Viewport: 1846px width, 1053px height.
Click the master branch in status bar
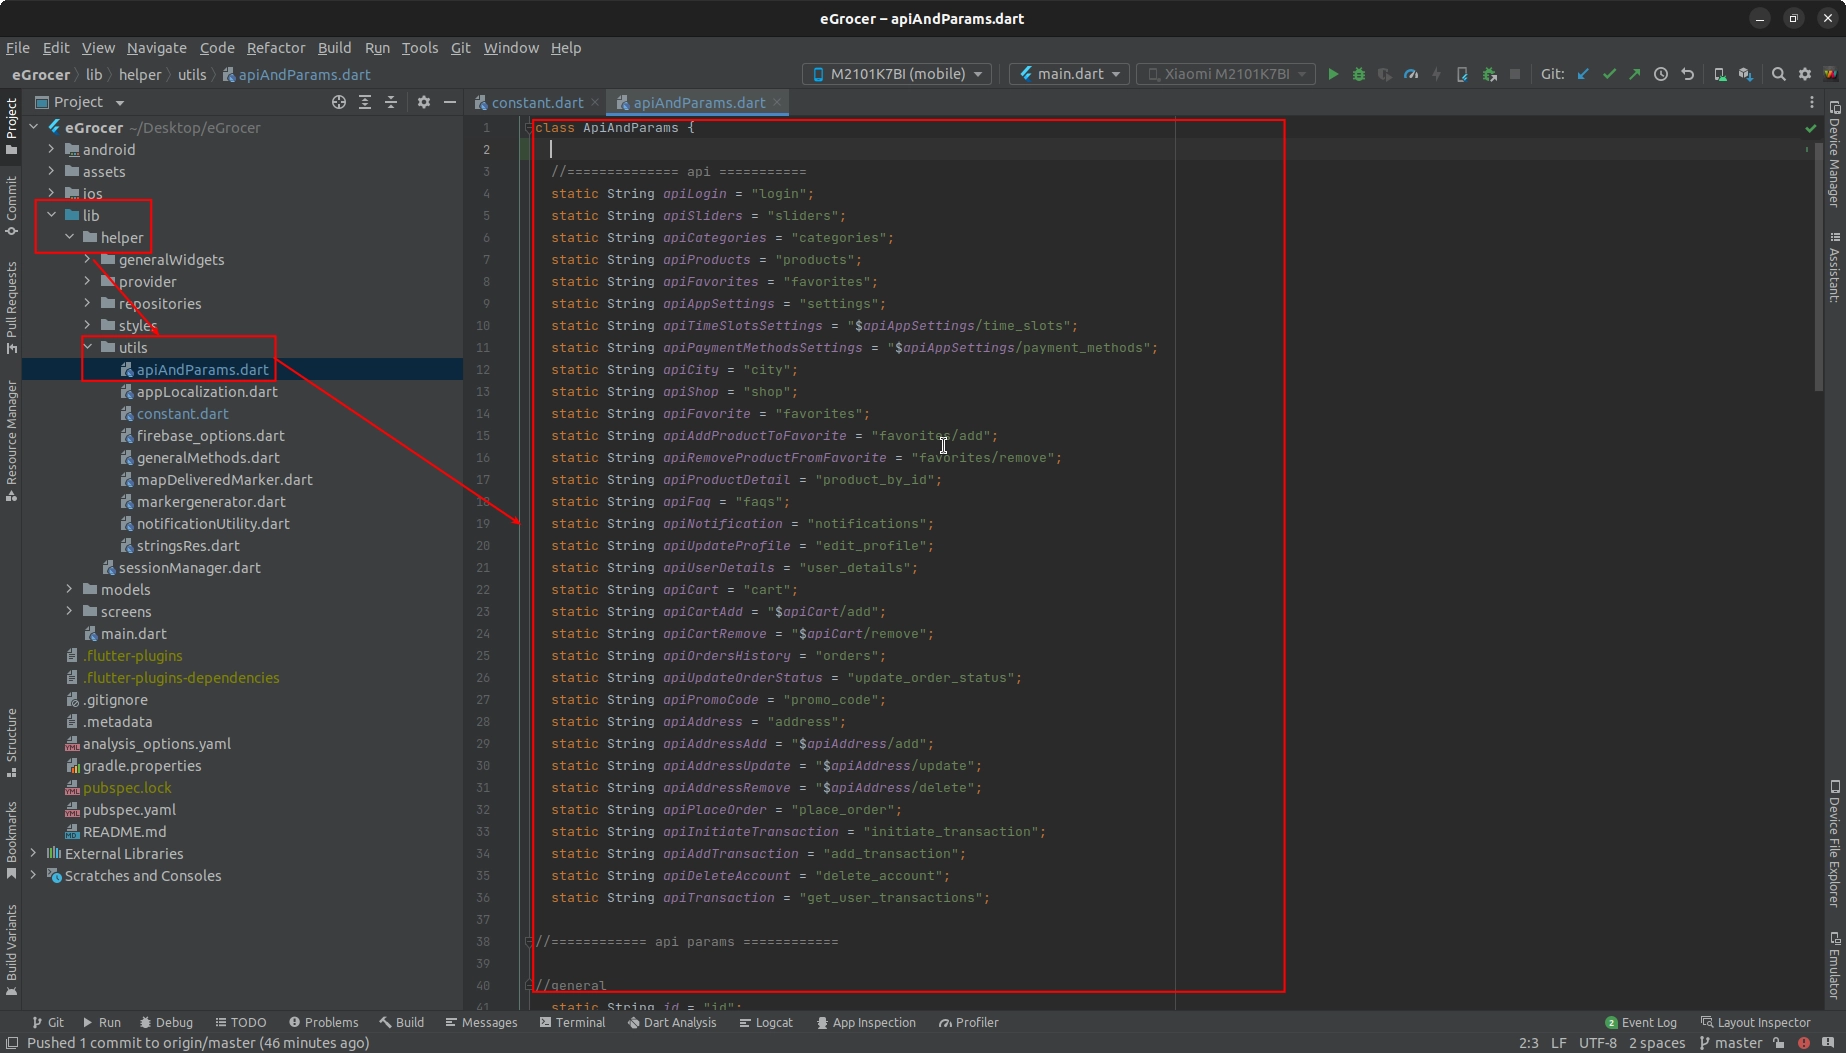pos(1731,1043)
